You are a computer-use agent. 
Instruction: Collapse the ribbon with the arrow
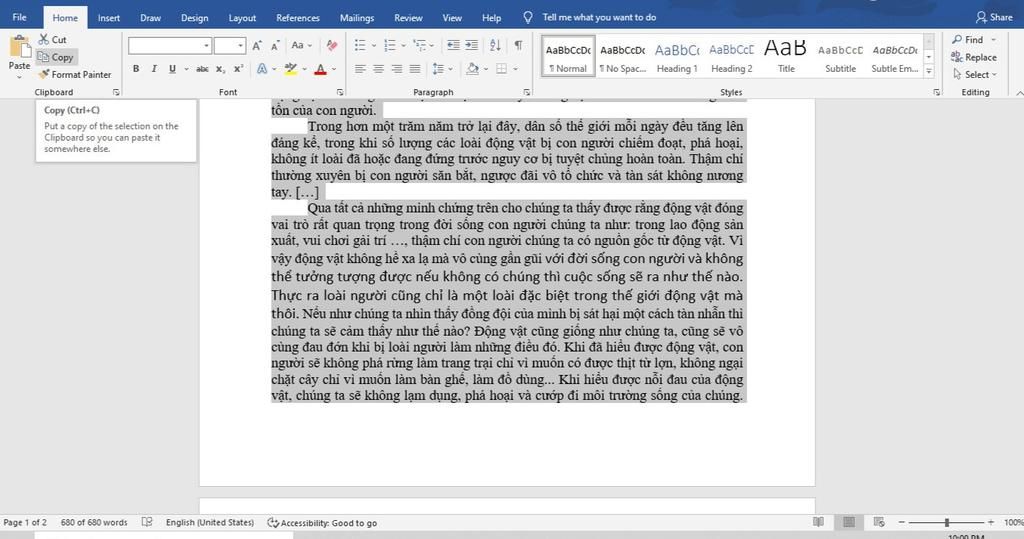1019,93
